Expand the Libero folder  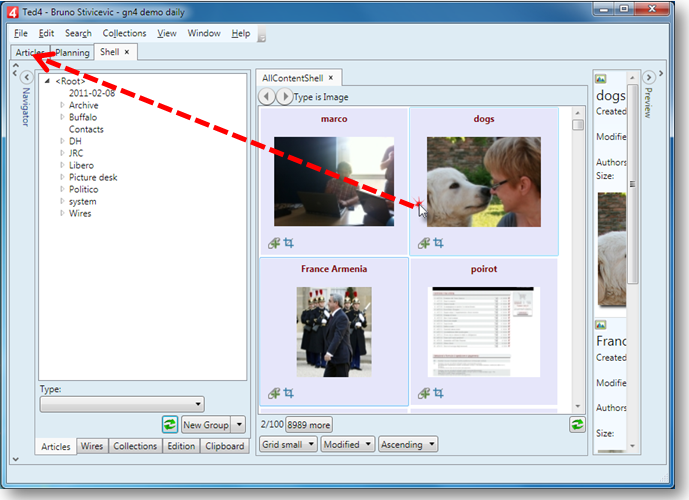[x=62, y=165]
